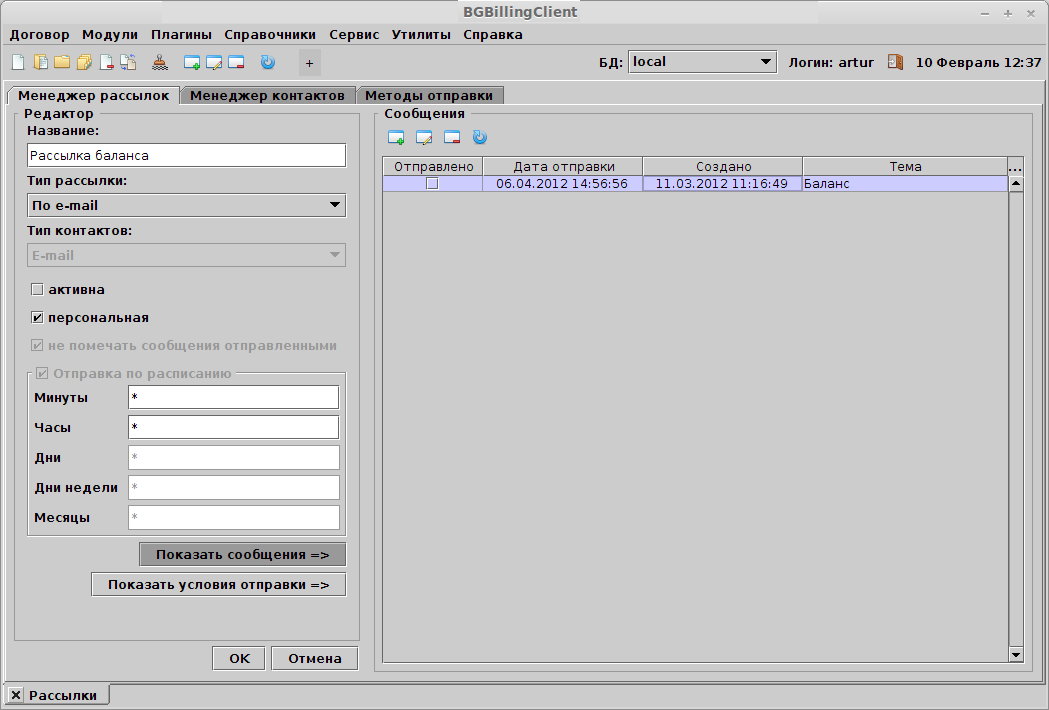Open the Тип рассылки dropdown
The height and width of the screenshot is (710, 1049).
tap(186, 206)
